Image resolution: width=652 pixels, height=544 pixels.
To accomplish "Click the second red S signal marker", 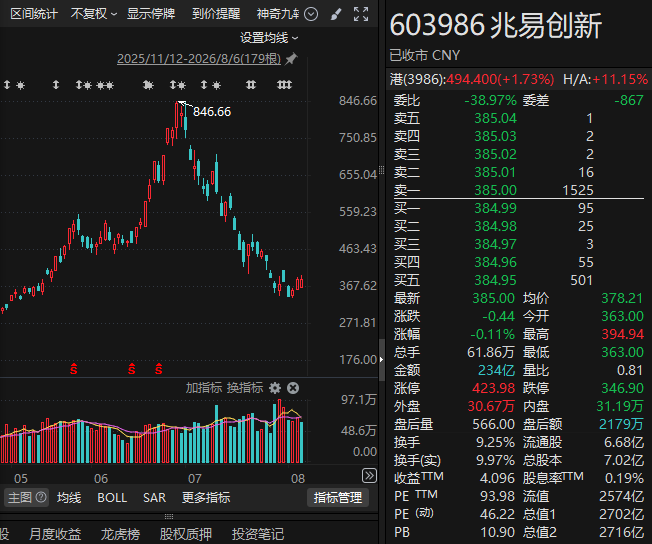I will pyautogui.click(x=131, y=368).
